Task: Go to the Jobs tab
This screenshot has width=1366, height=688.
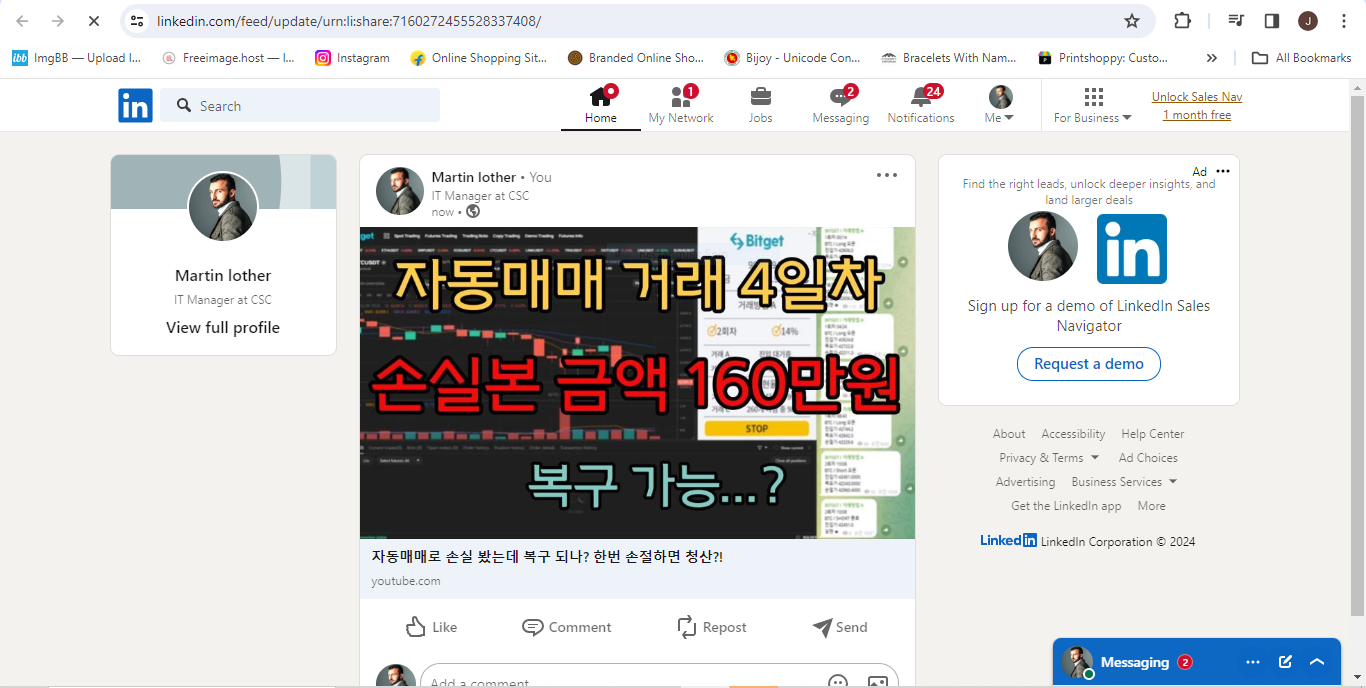Action: [x=760, y=106]
